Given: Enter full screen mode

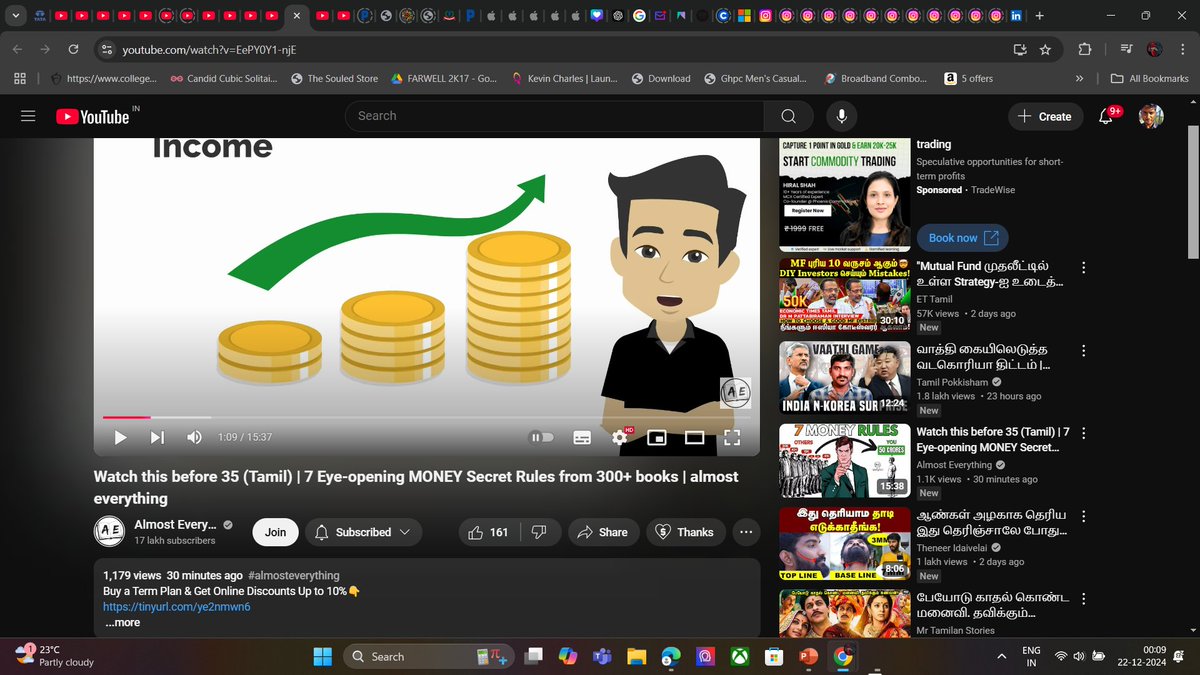Looking at the screenshot, I should click(x=731, y=437).
